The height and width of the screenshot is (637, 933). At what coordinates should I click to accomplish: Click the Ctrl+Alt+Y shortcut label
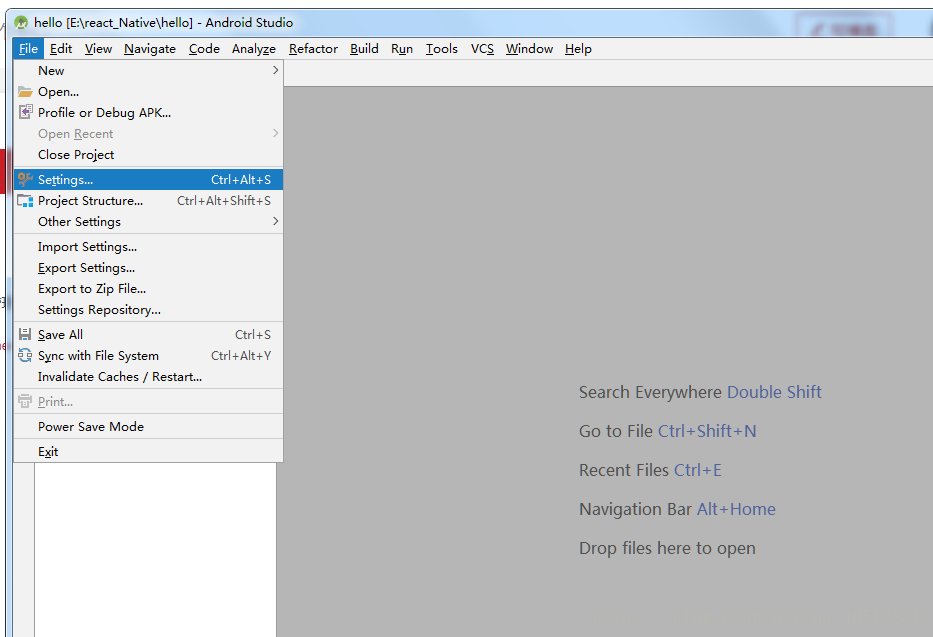[241, 356]
